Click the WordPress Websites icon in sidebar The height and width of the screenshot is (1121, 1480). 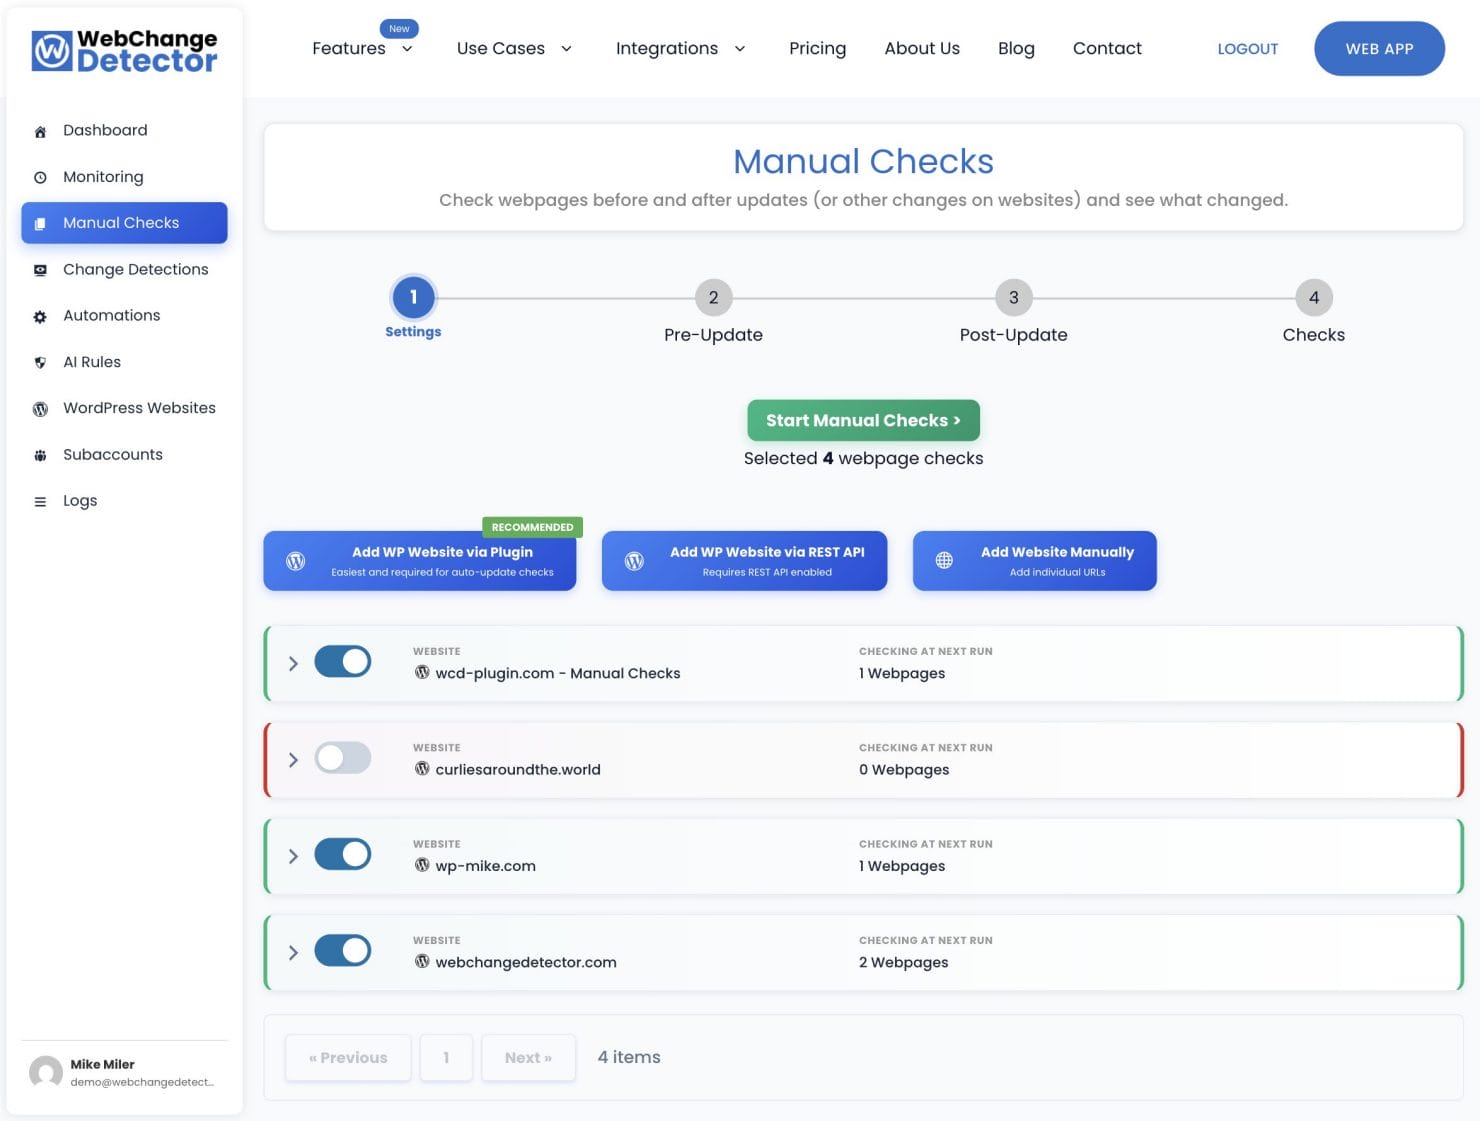pyautogui.click(x=40, y=409)
